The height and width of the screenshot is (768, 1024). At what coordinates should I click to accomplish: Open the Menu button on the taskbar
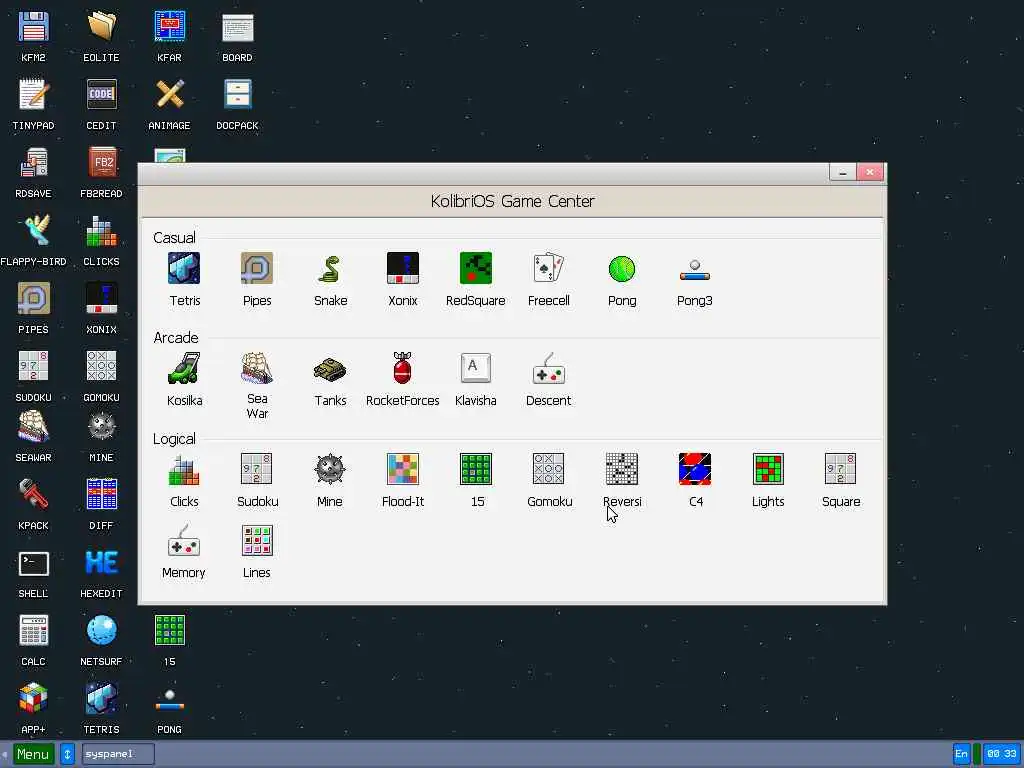tap(33, 754)
